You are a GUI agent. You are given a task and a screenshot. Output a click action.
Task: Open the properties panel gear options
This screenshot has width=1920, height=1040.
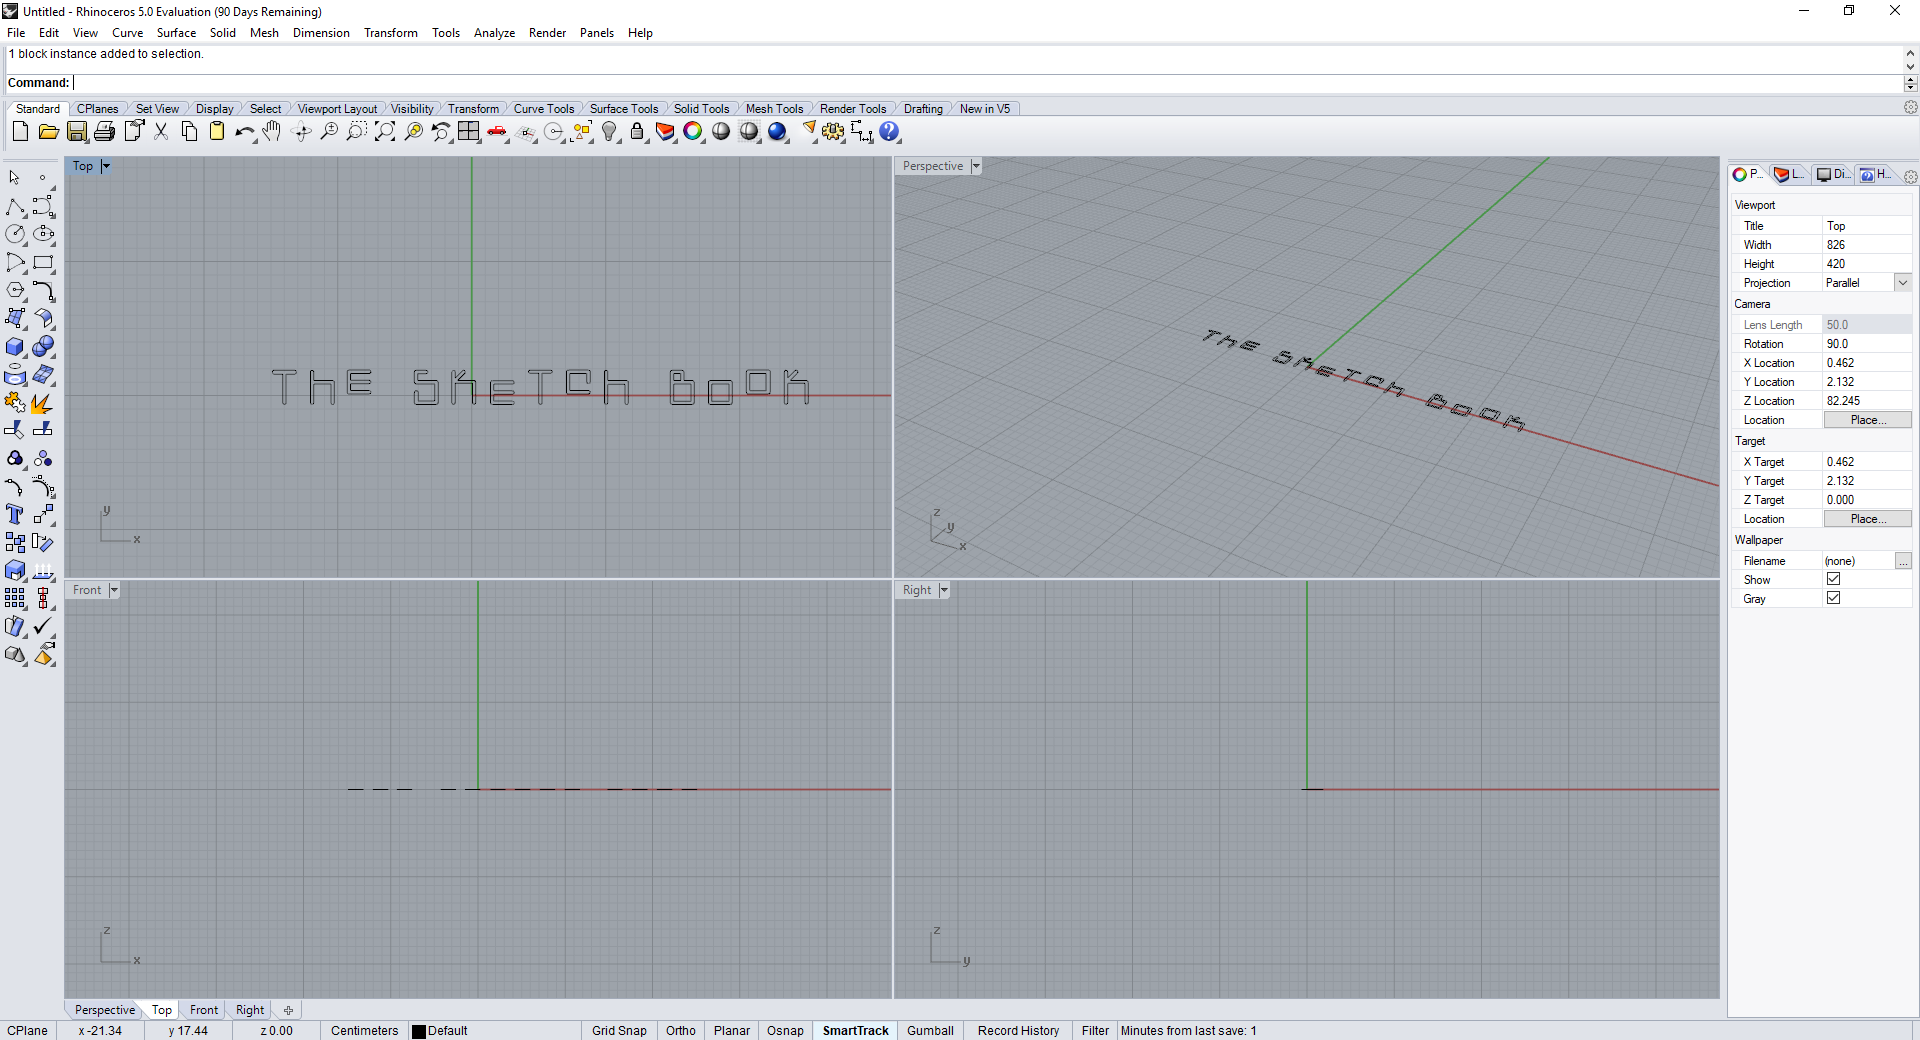pos(1910,176)
